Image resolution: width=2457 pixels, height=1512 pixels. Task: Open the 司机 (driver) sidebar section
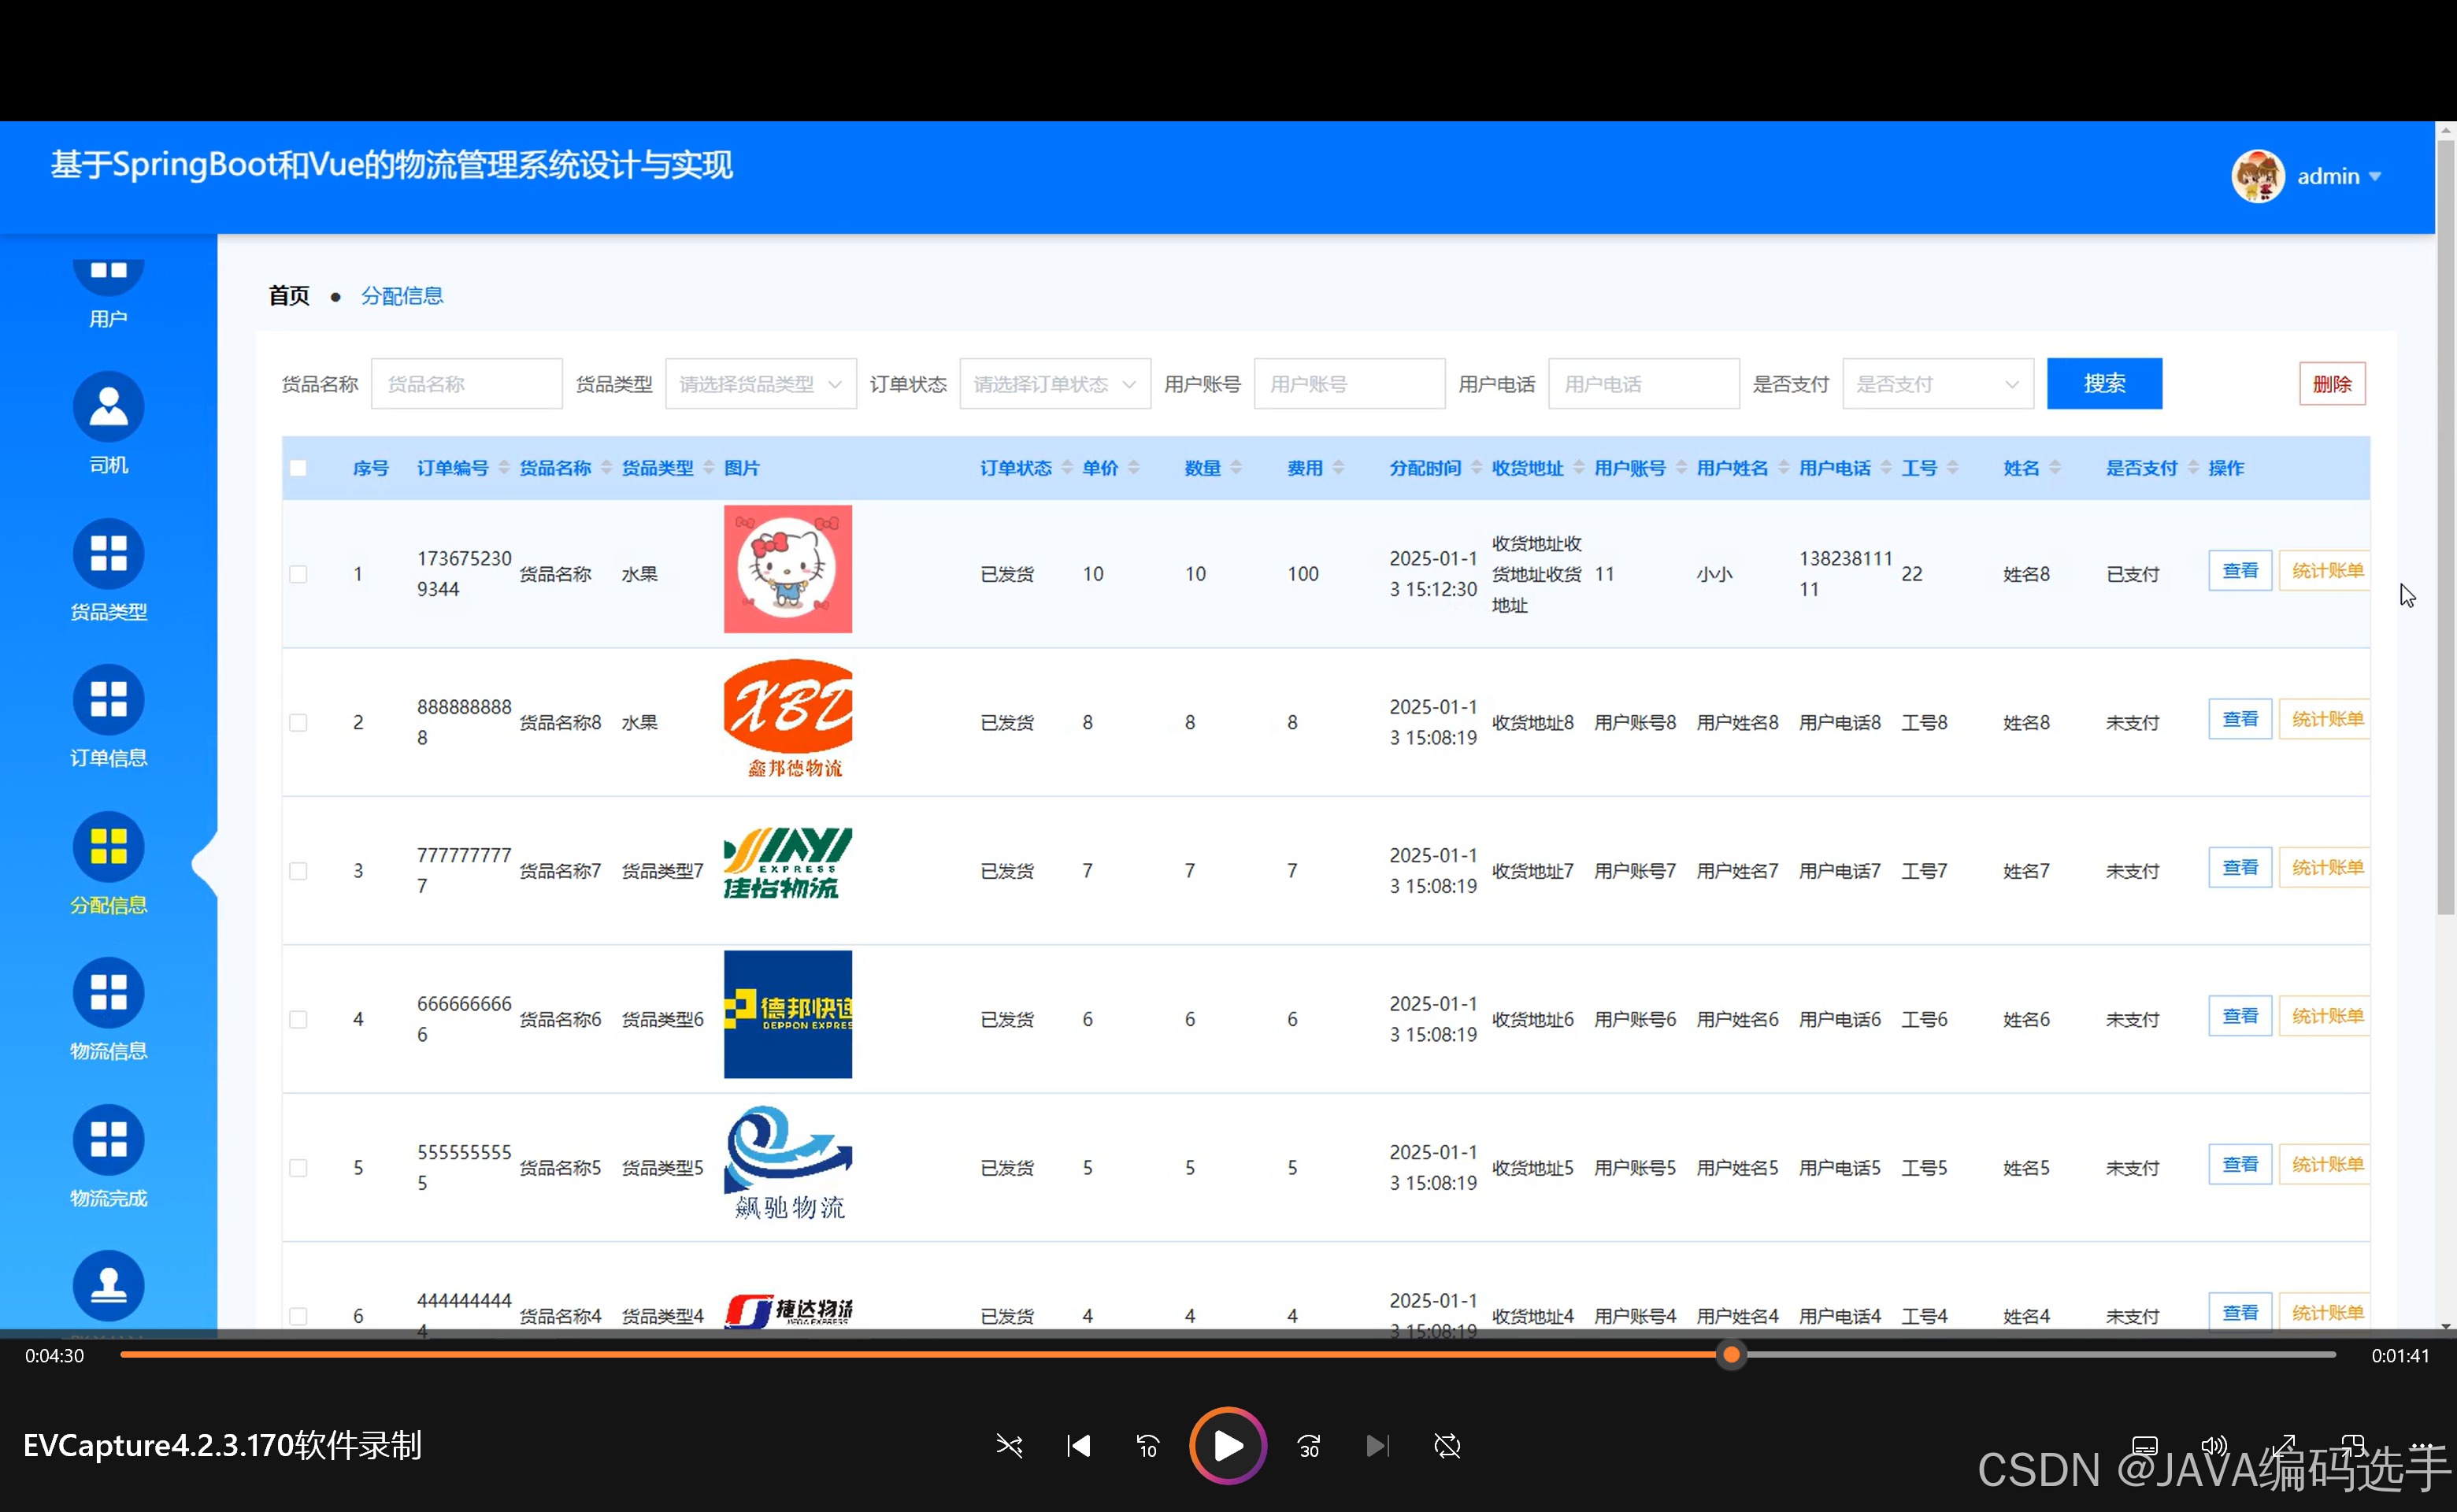click(108, 424)
